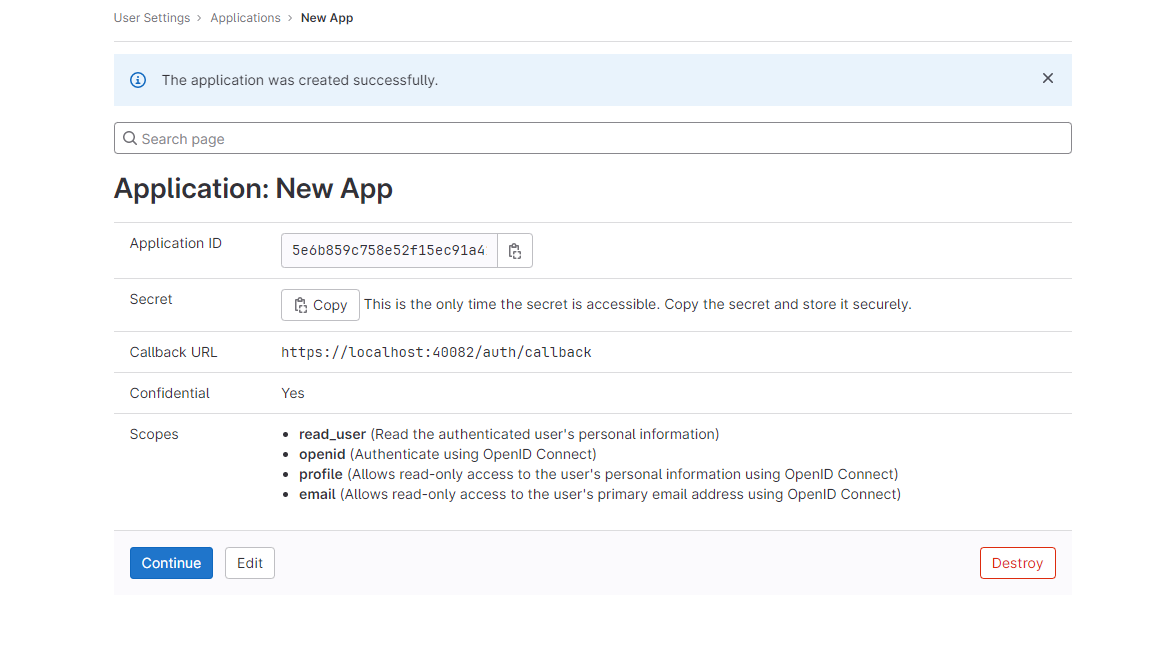This screenshot has height=657, width=1175.
Task: Select the Application ID text box
Action: [x=388, y=250]
